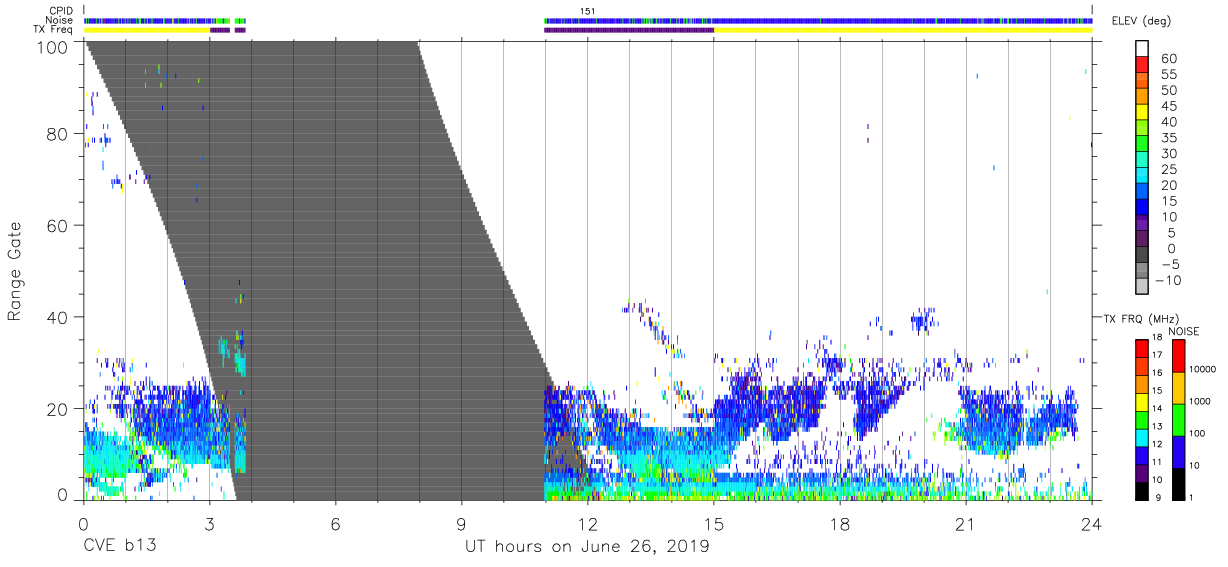Click the '13' label on TX FRQ colorbar
Viewport: 1228px width, 567px height.
pos(1157,426)
